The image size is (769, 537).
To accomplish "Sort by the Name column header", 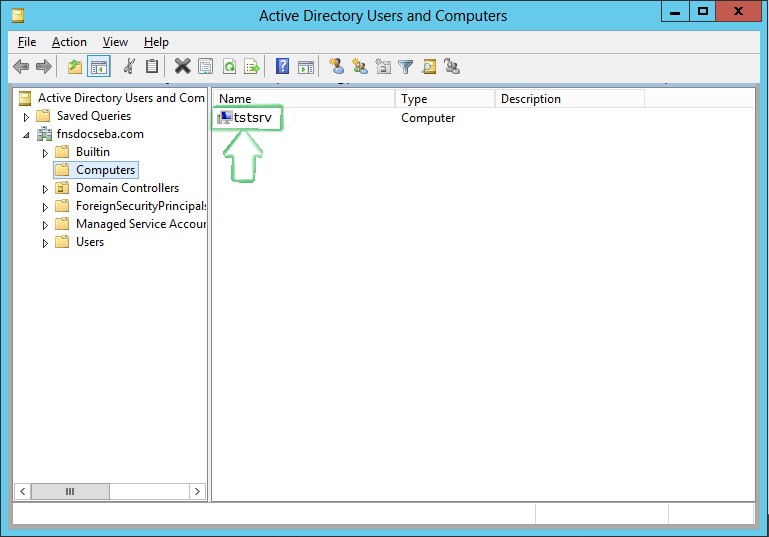I will pyautogui.click(x=300, y=99).
